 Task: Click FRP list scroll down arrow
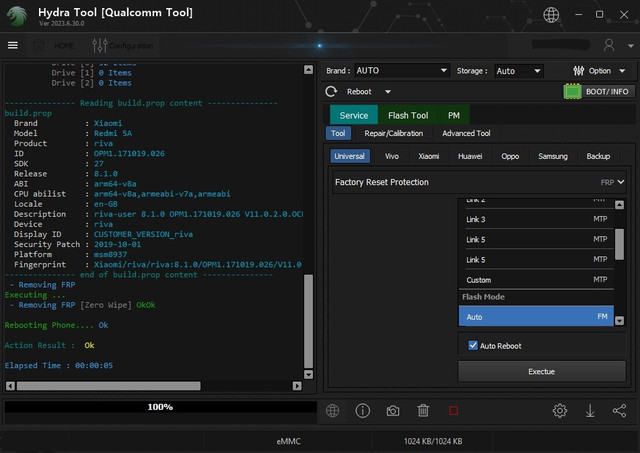pos(619,321)
